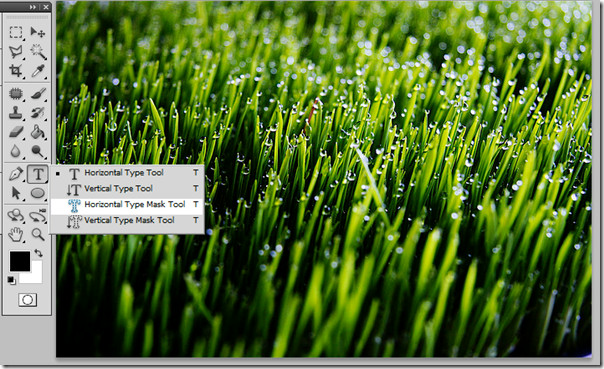The image size is (604, 369).
Task: Select the Eraser tool
Action: [x=16, y=132]
